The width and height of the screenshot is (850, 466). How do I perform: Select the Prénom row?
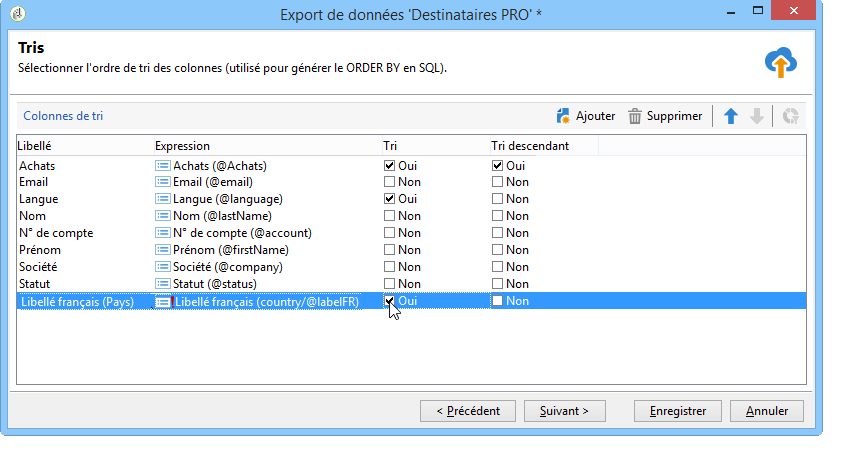pyautogui.click(x=411, y=250)
